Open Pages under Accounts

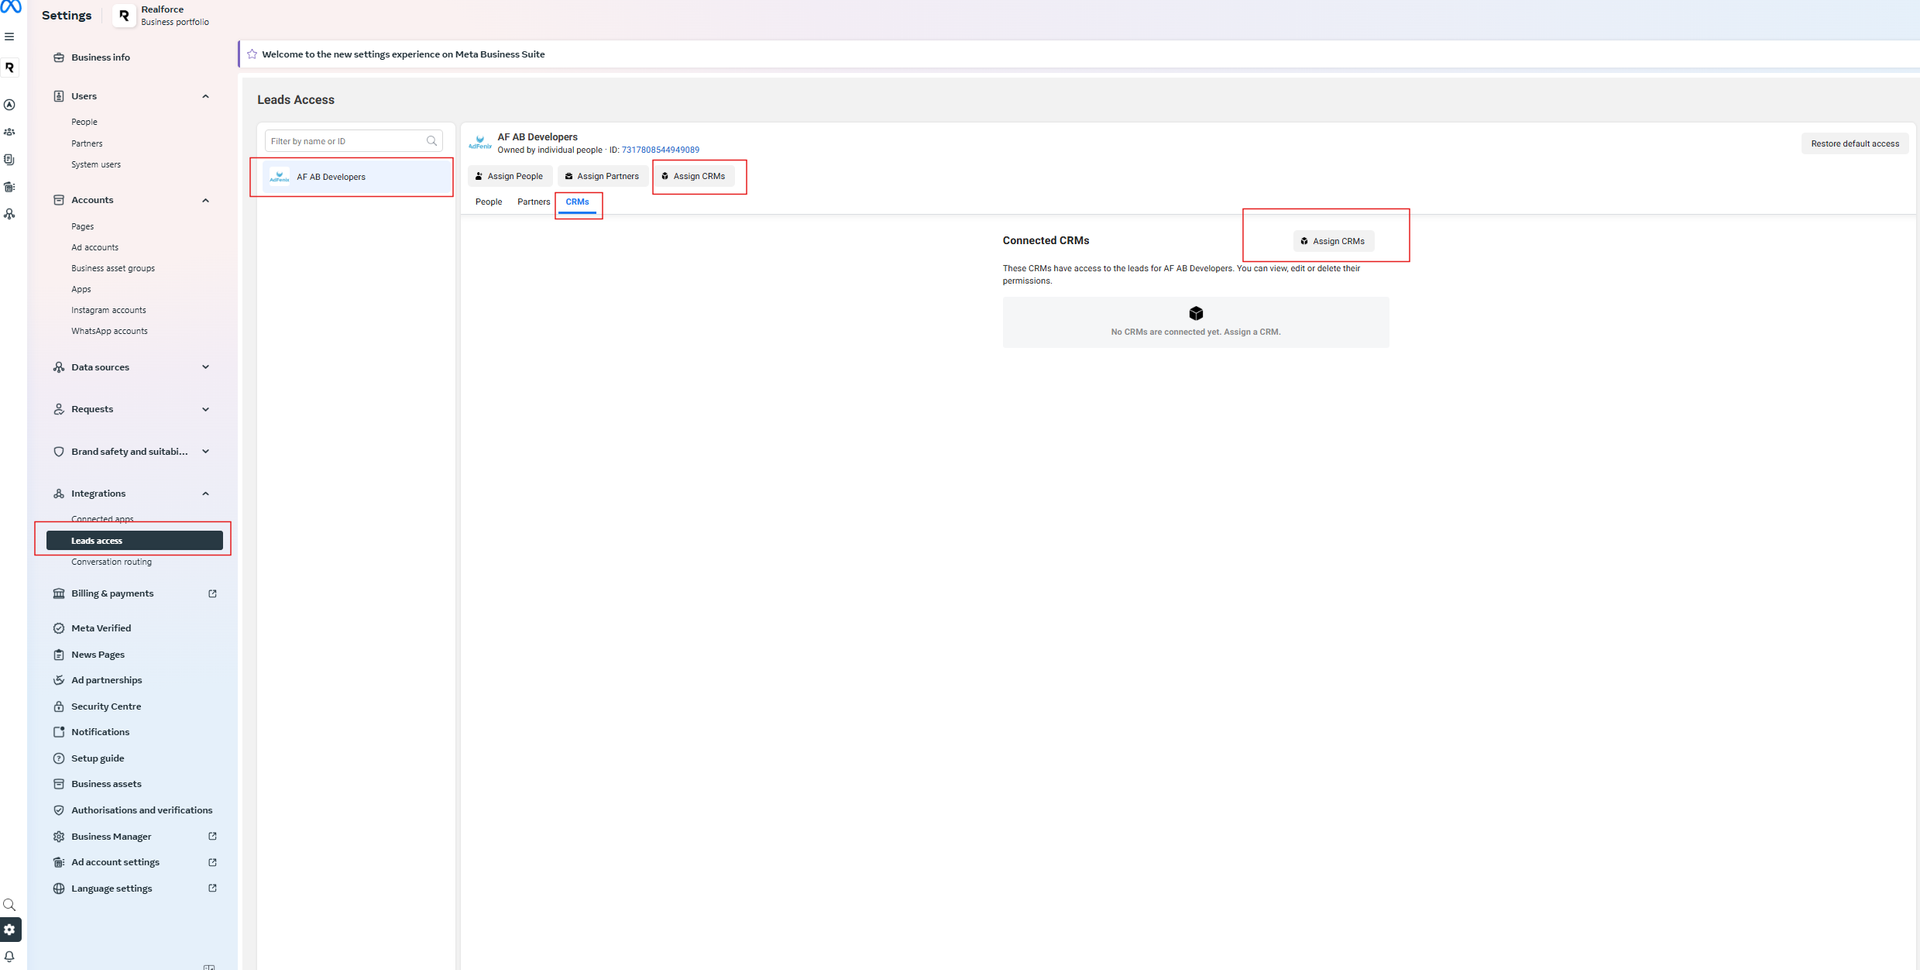(x=83, y=227)
